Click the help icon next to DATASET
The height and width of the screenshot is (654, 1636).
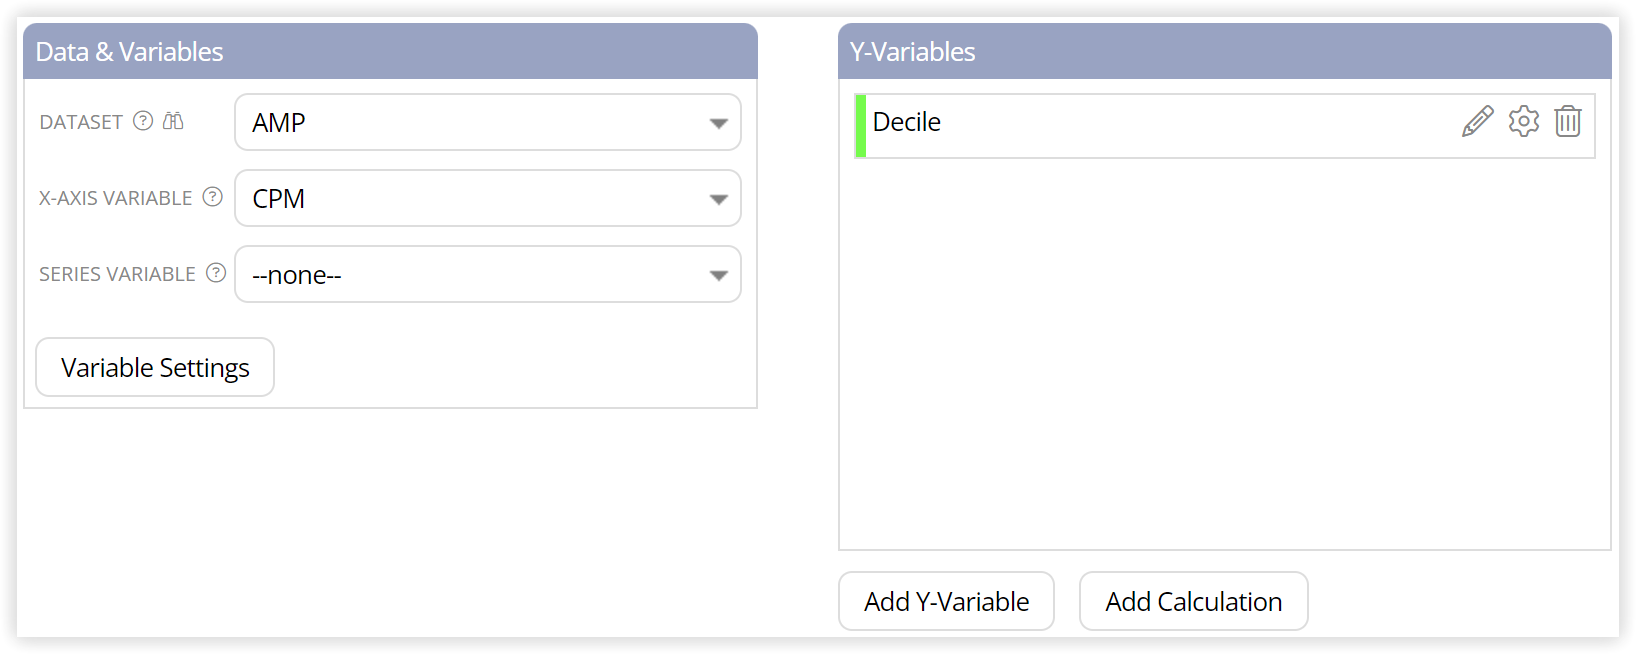pos(143,121)
